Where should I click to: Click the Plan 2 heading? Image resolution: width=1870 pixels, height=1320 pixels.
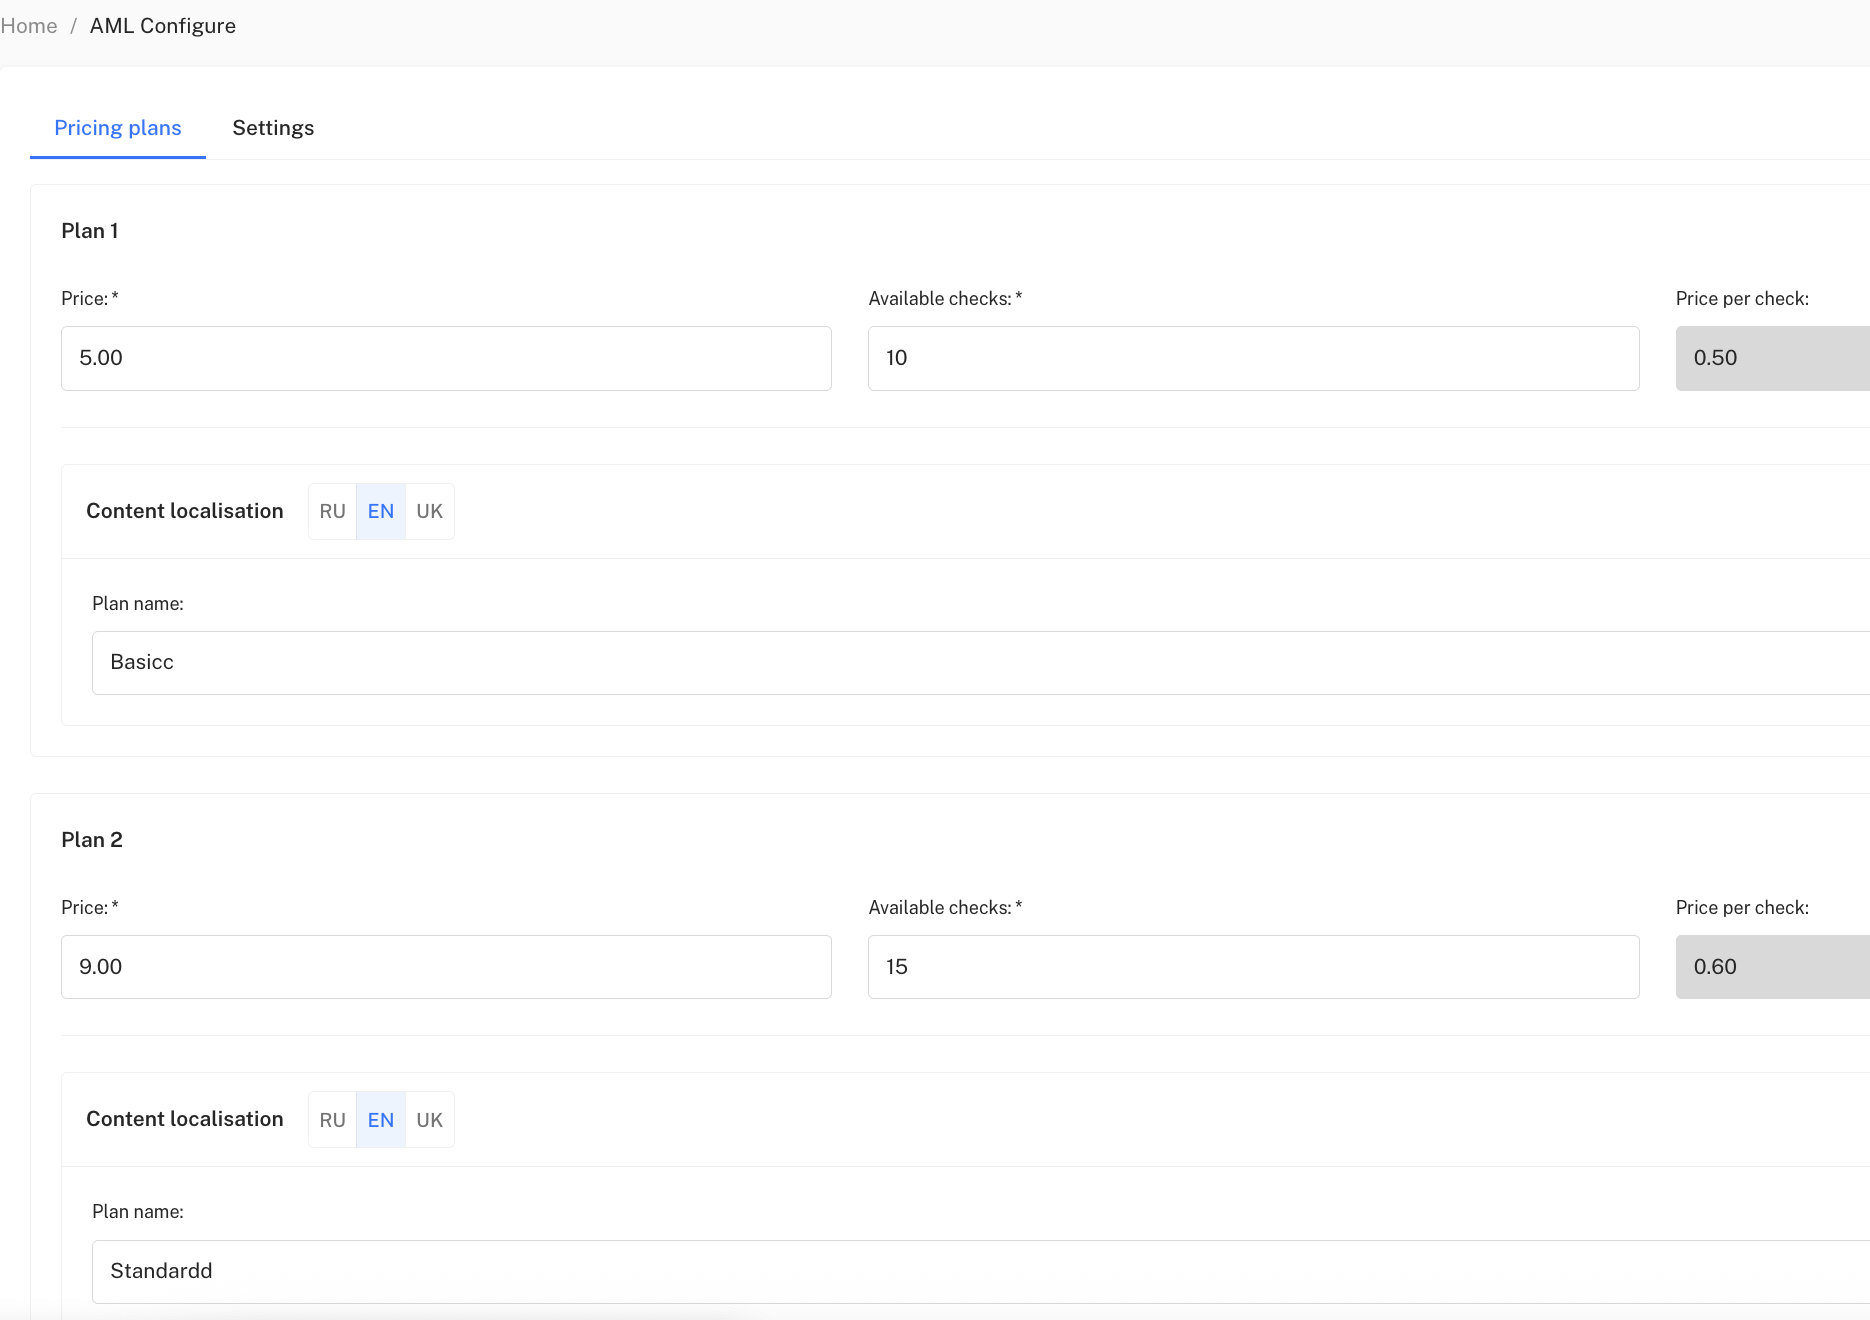tap(92, 840)
